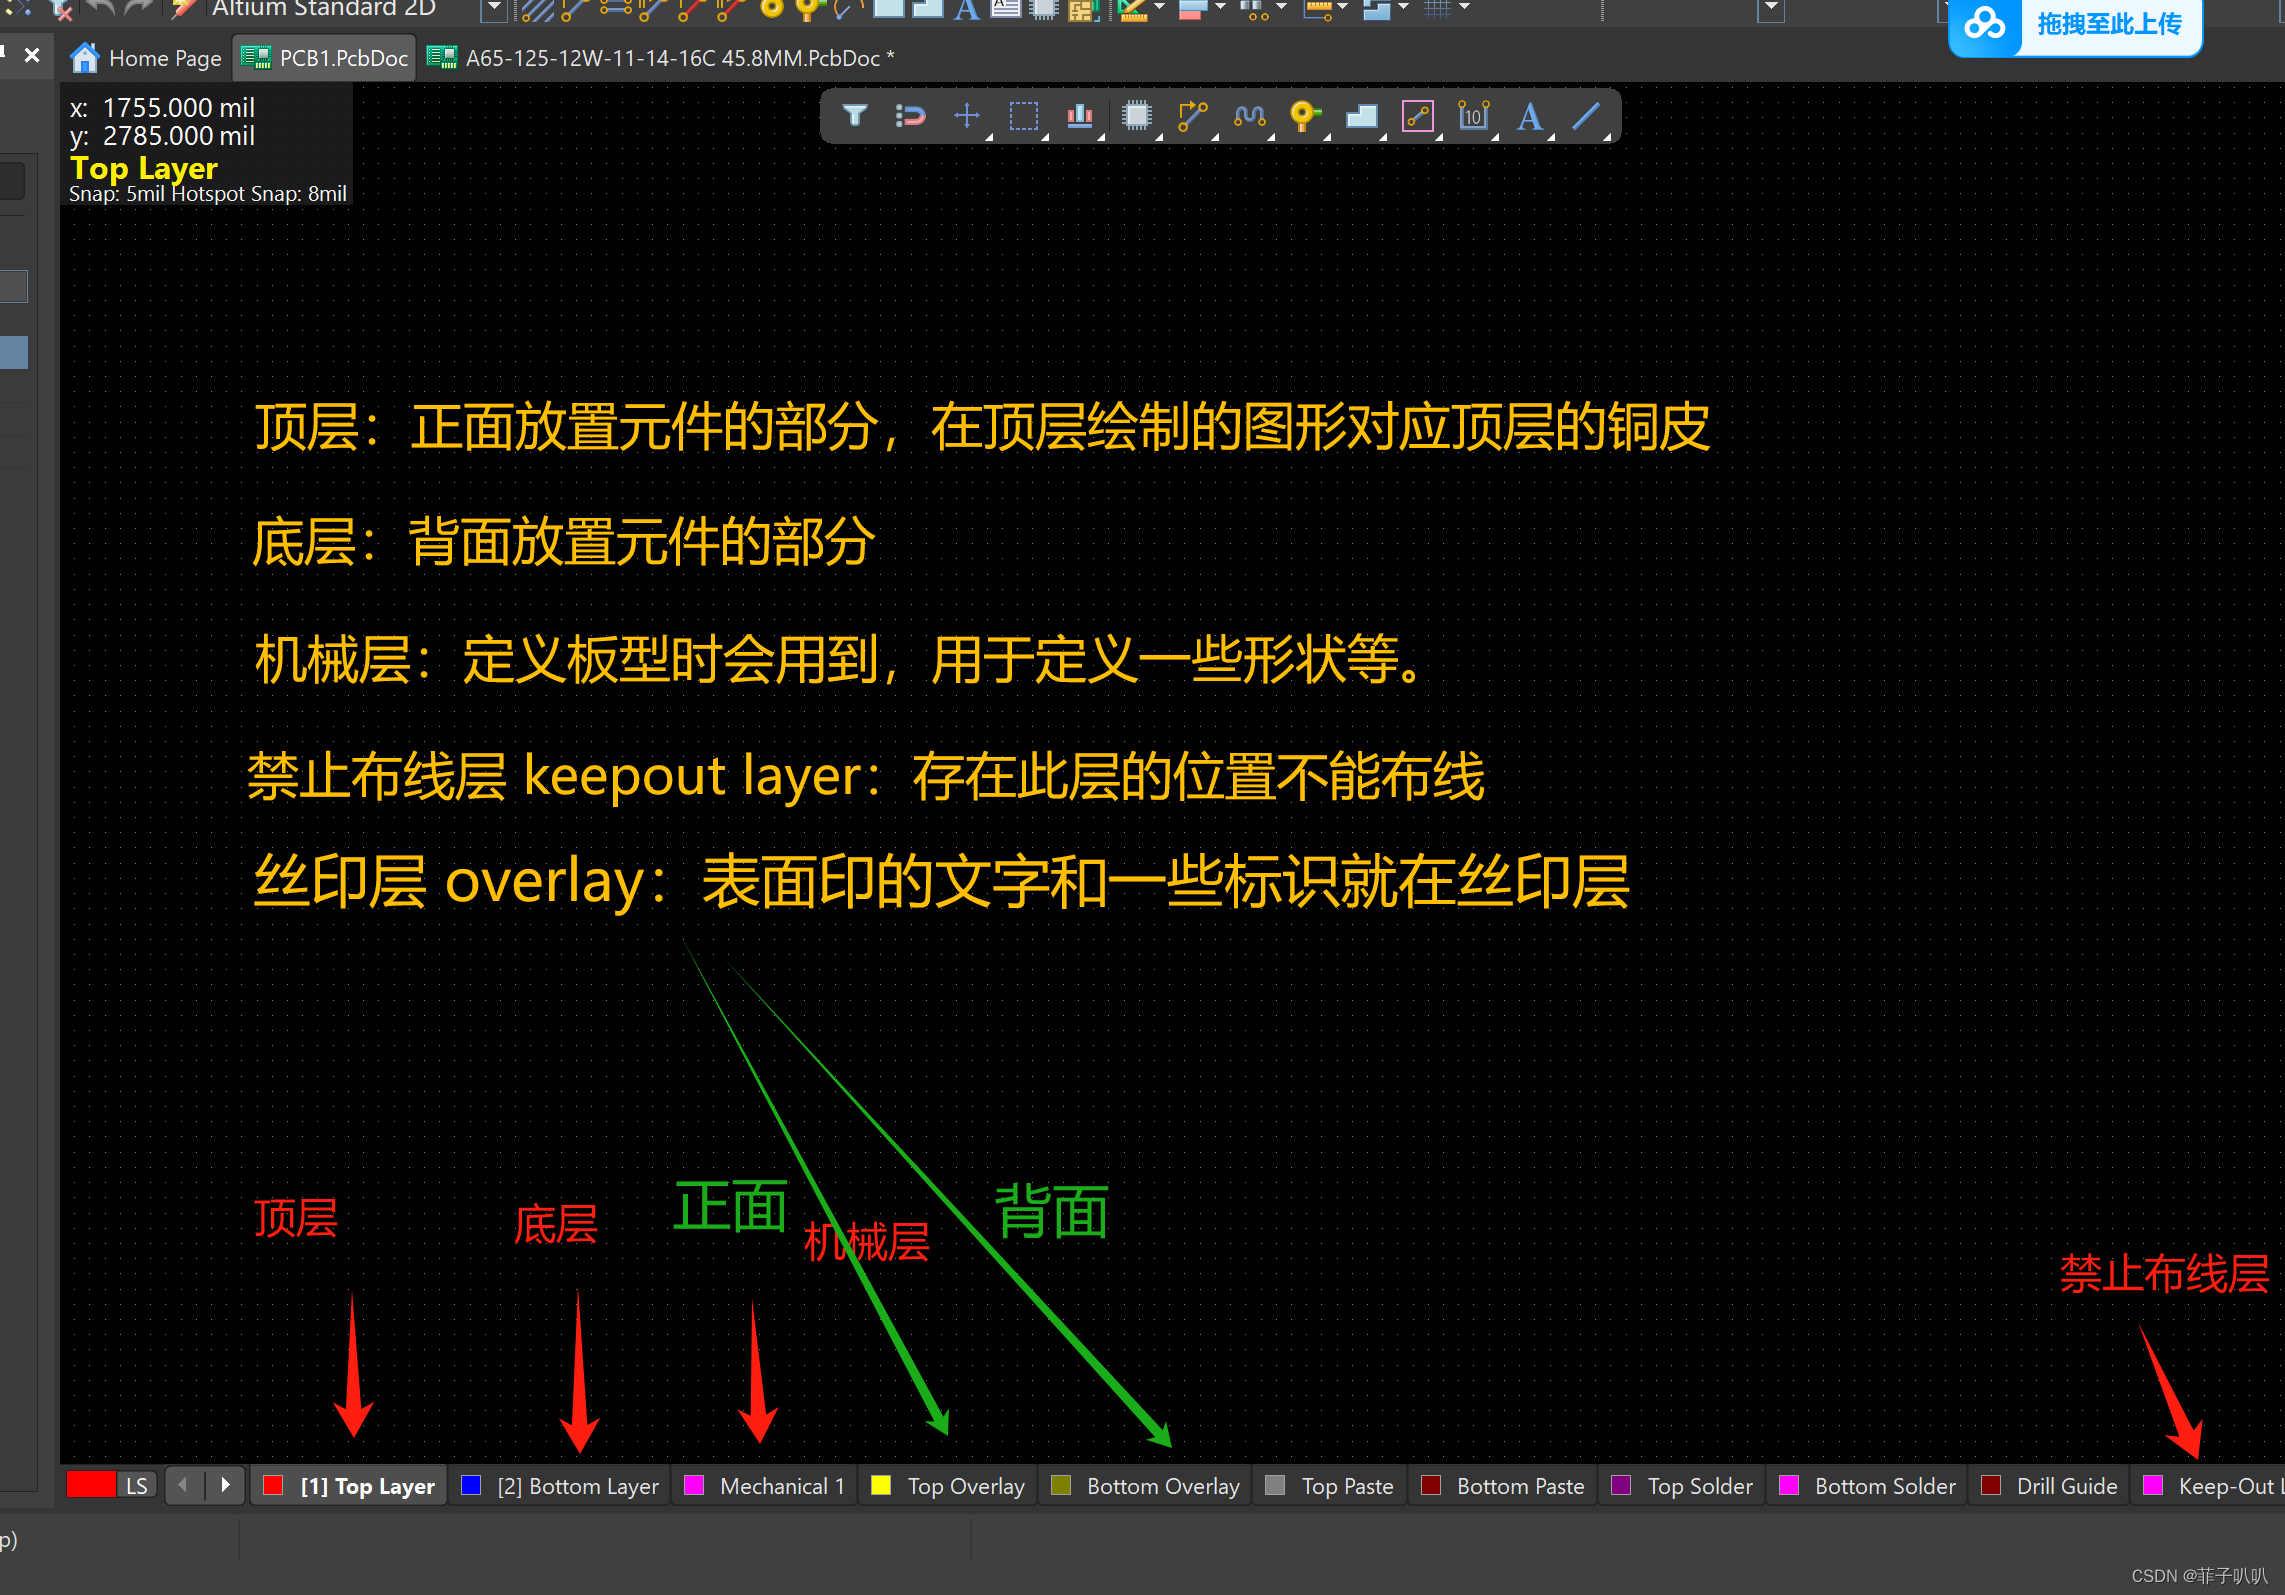The width and height of the screenshot is (2285, 1595).
Task: Click the dashed rectangle selection tool
Action: tap(1023, 116)
